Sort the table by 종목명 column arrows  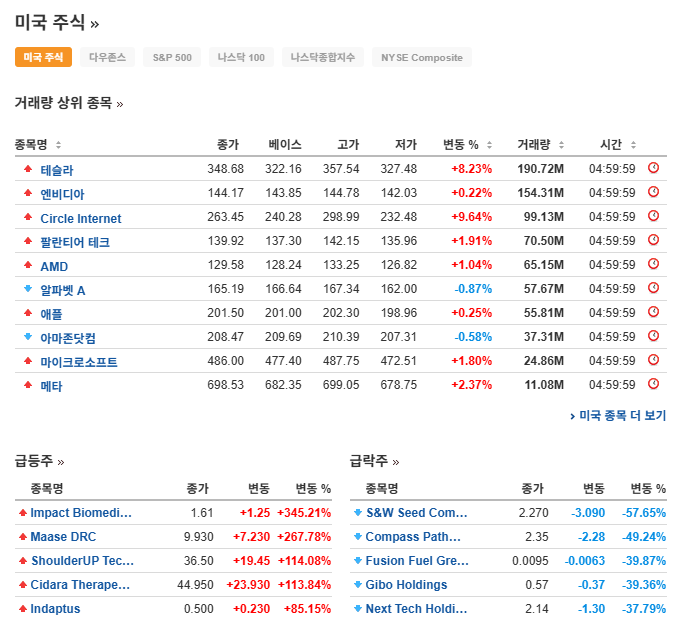pyautogui.click(x=59, y=145)
